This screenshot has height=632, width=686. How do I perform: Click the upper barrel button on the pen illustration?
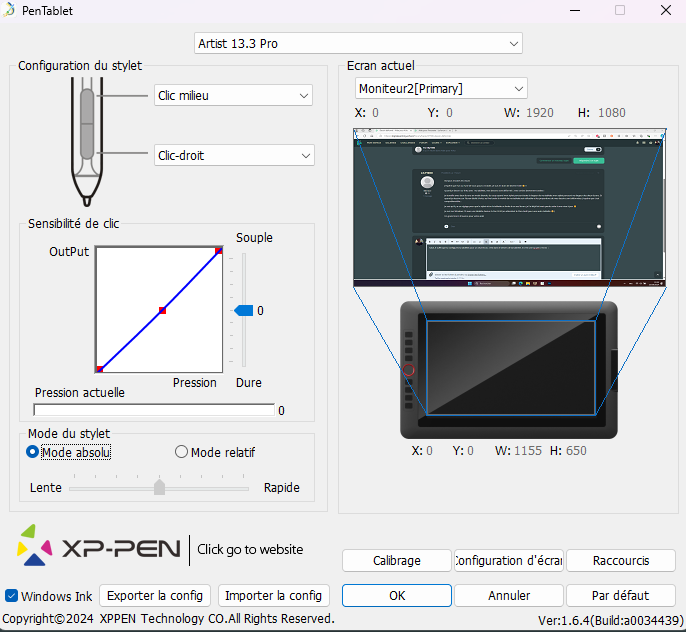coord(87,105)
